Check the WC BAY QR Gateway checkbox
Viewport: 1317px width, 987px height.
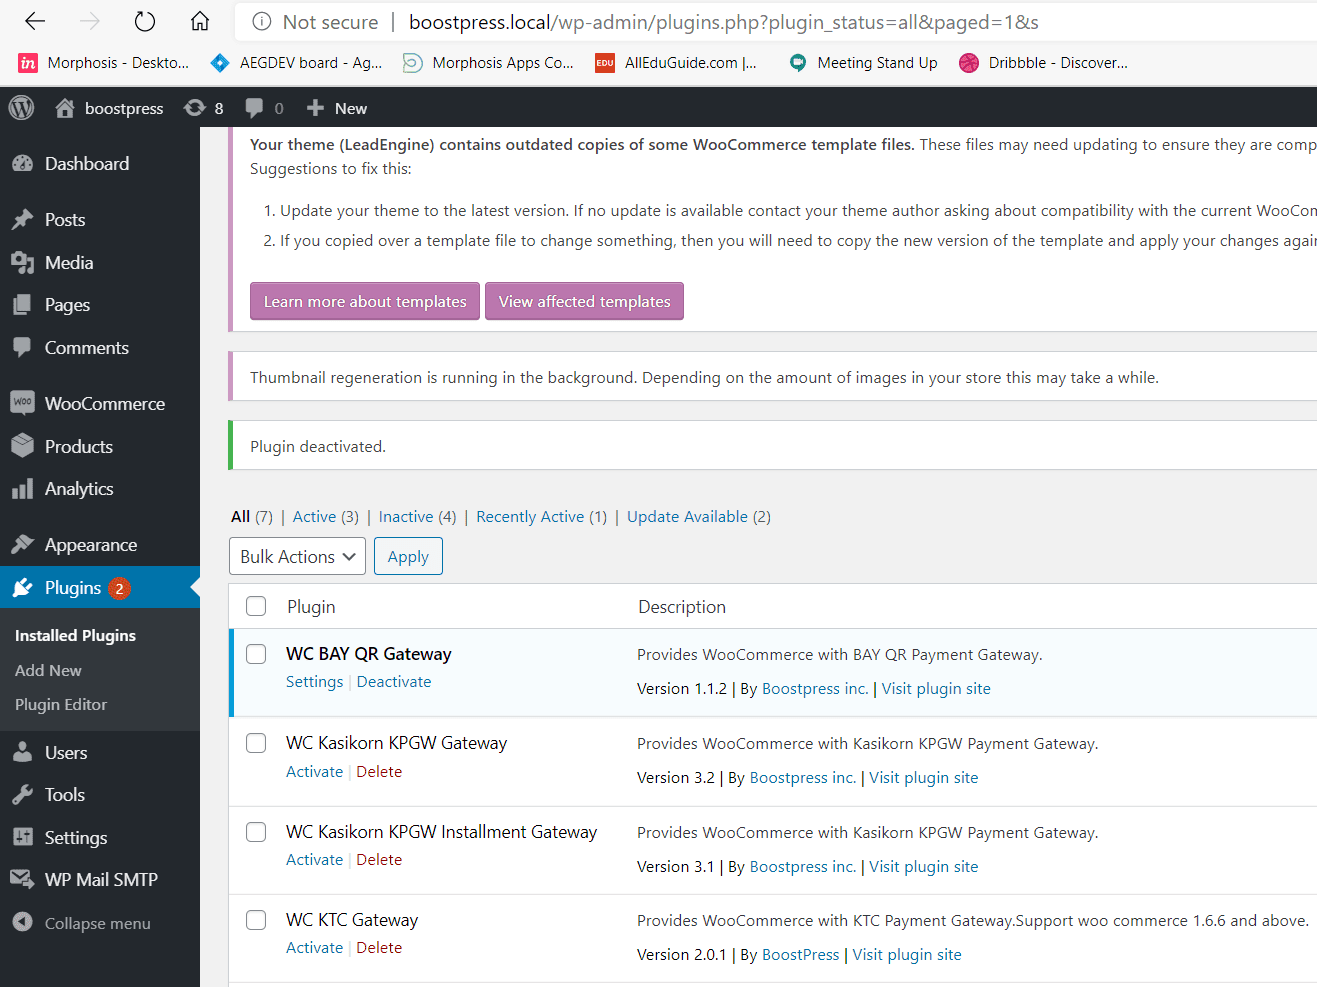tap(256, 654)
